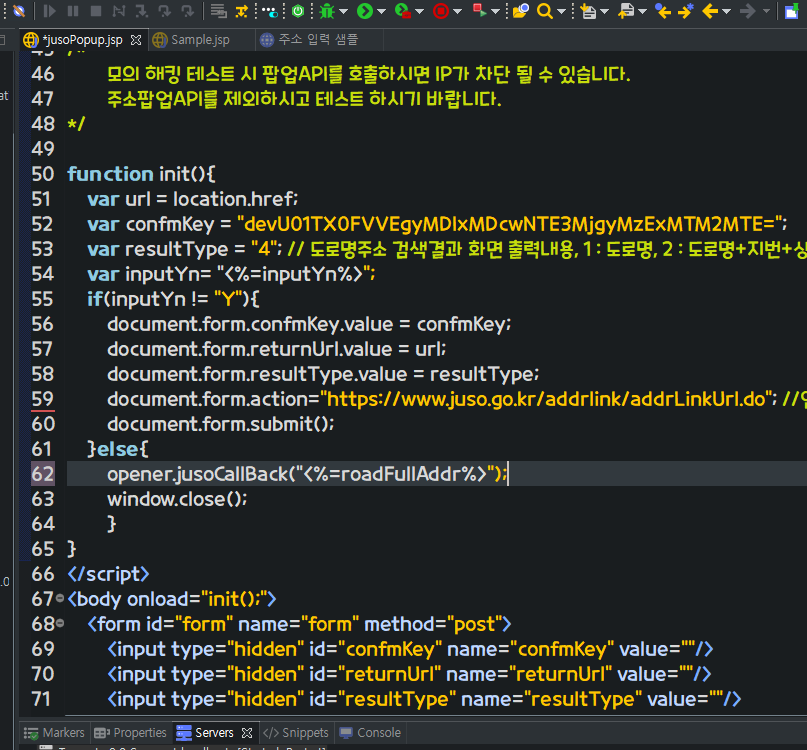Click the Skip All Breakpoints icon
This screenshot has height=750, width=807.
pos(19,10)
